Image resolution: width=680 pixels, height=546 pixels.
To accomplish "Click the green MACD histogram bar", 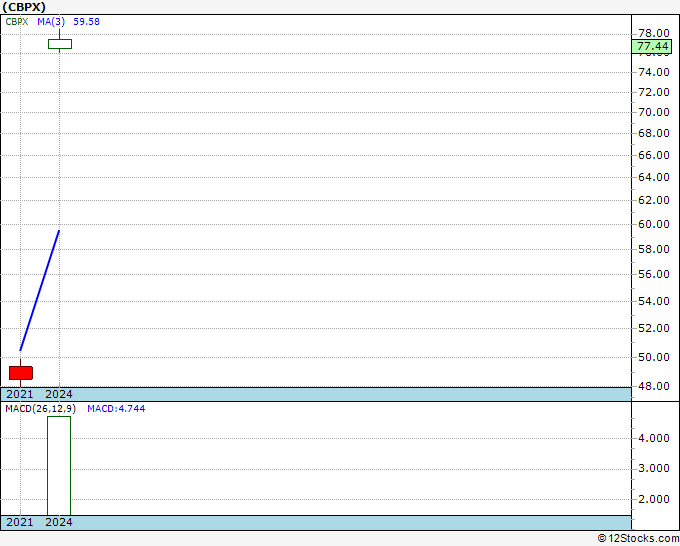I will [x=59, y=466].
